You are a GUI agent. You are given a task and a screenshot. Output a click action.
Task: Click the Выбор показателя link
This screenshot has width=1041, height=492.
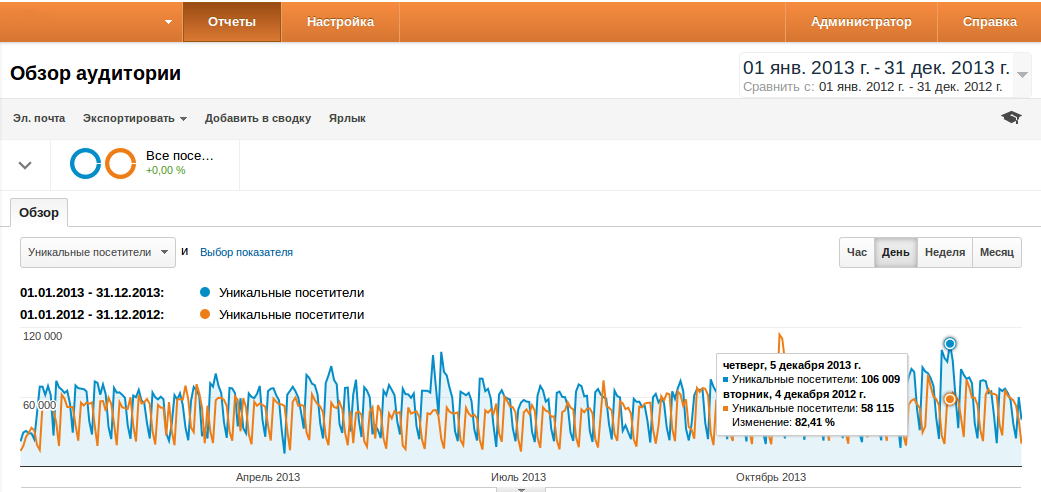pyautogui.click(x=246, y=253)
